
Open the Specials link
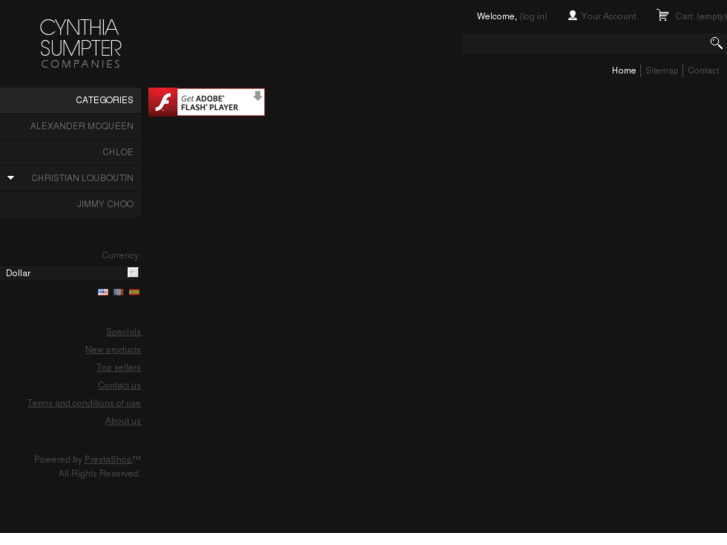pyautogui.click(x=123, y=332)
